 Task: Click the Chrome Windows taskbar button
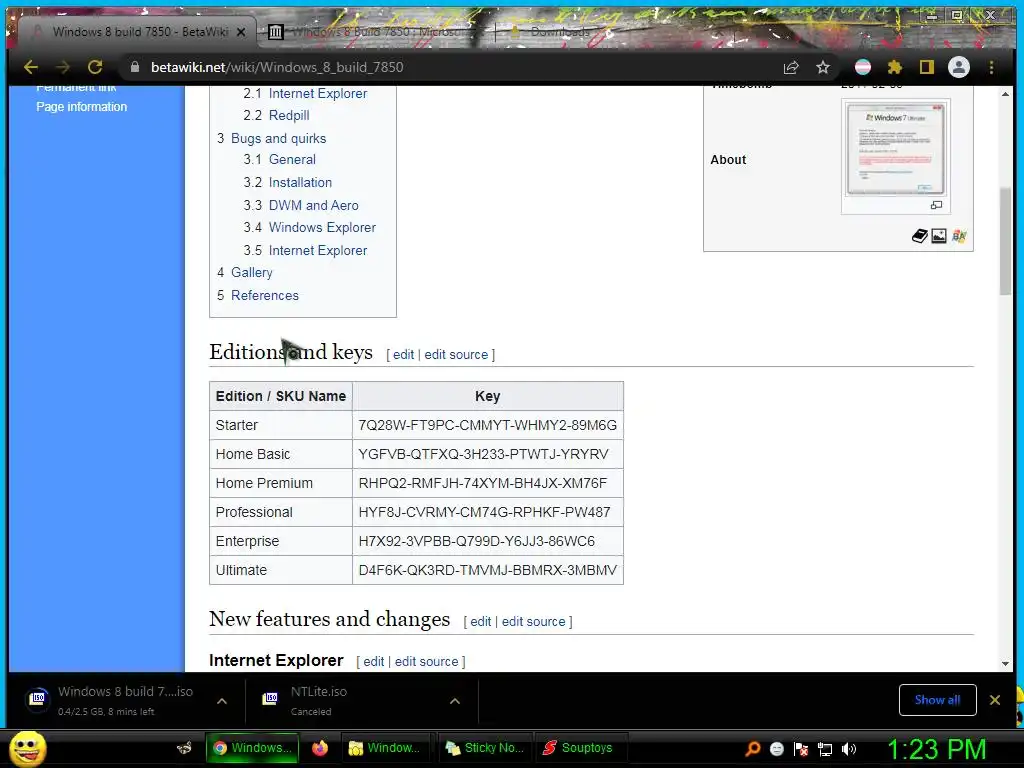252,748
